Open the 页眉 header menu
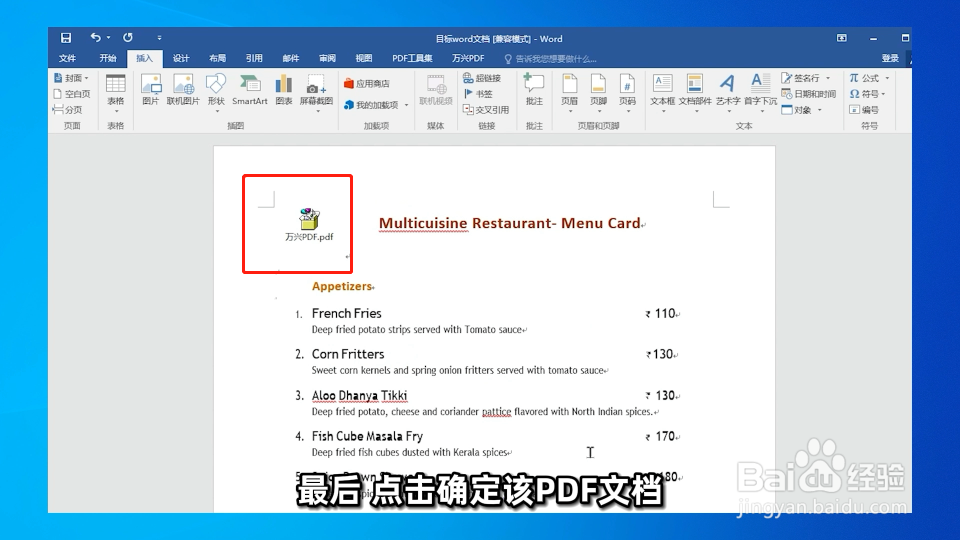 point(569,92)
